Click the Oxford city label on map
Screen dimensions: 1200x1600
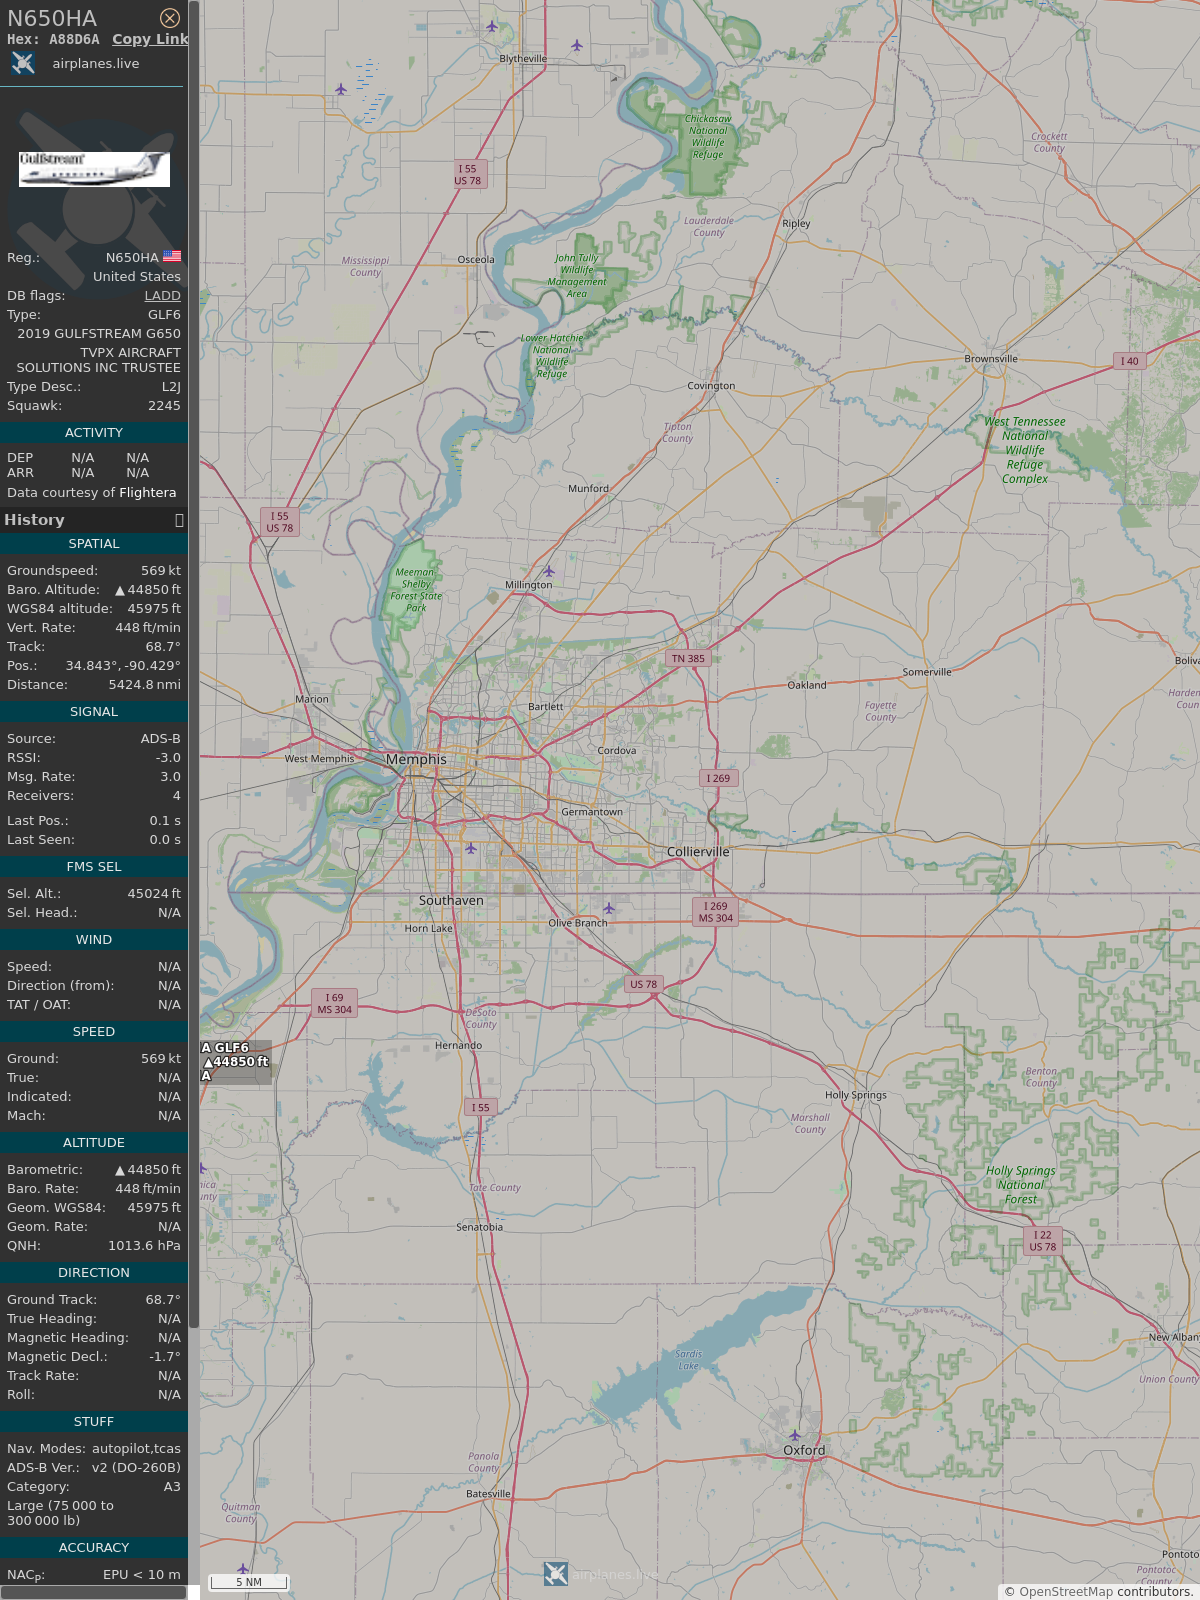click(804, 1450)
